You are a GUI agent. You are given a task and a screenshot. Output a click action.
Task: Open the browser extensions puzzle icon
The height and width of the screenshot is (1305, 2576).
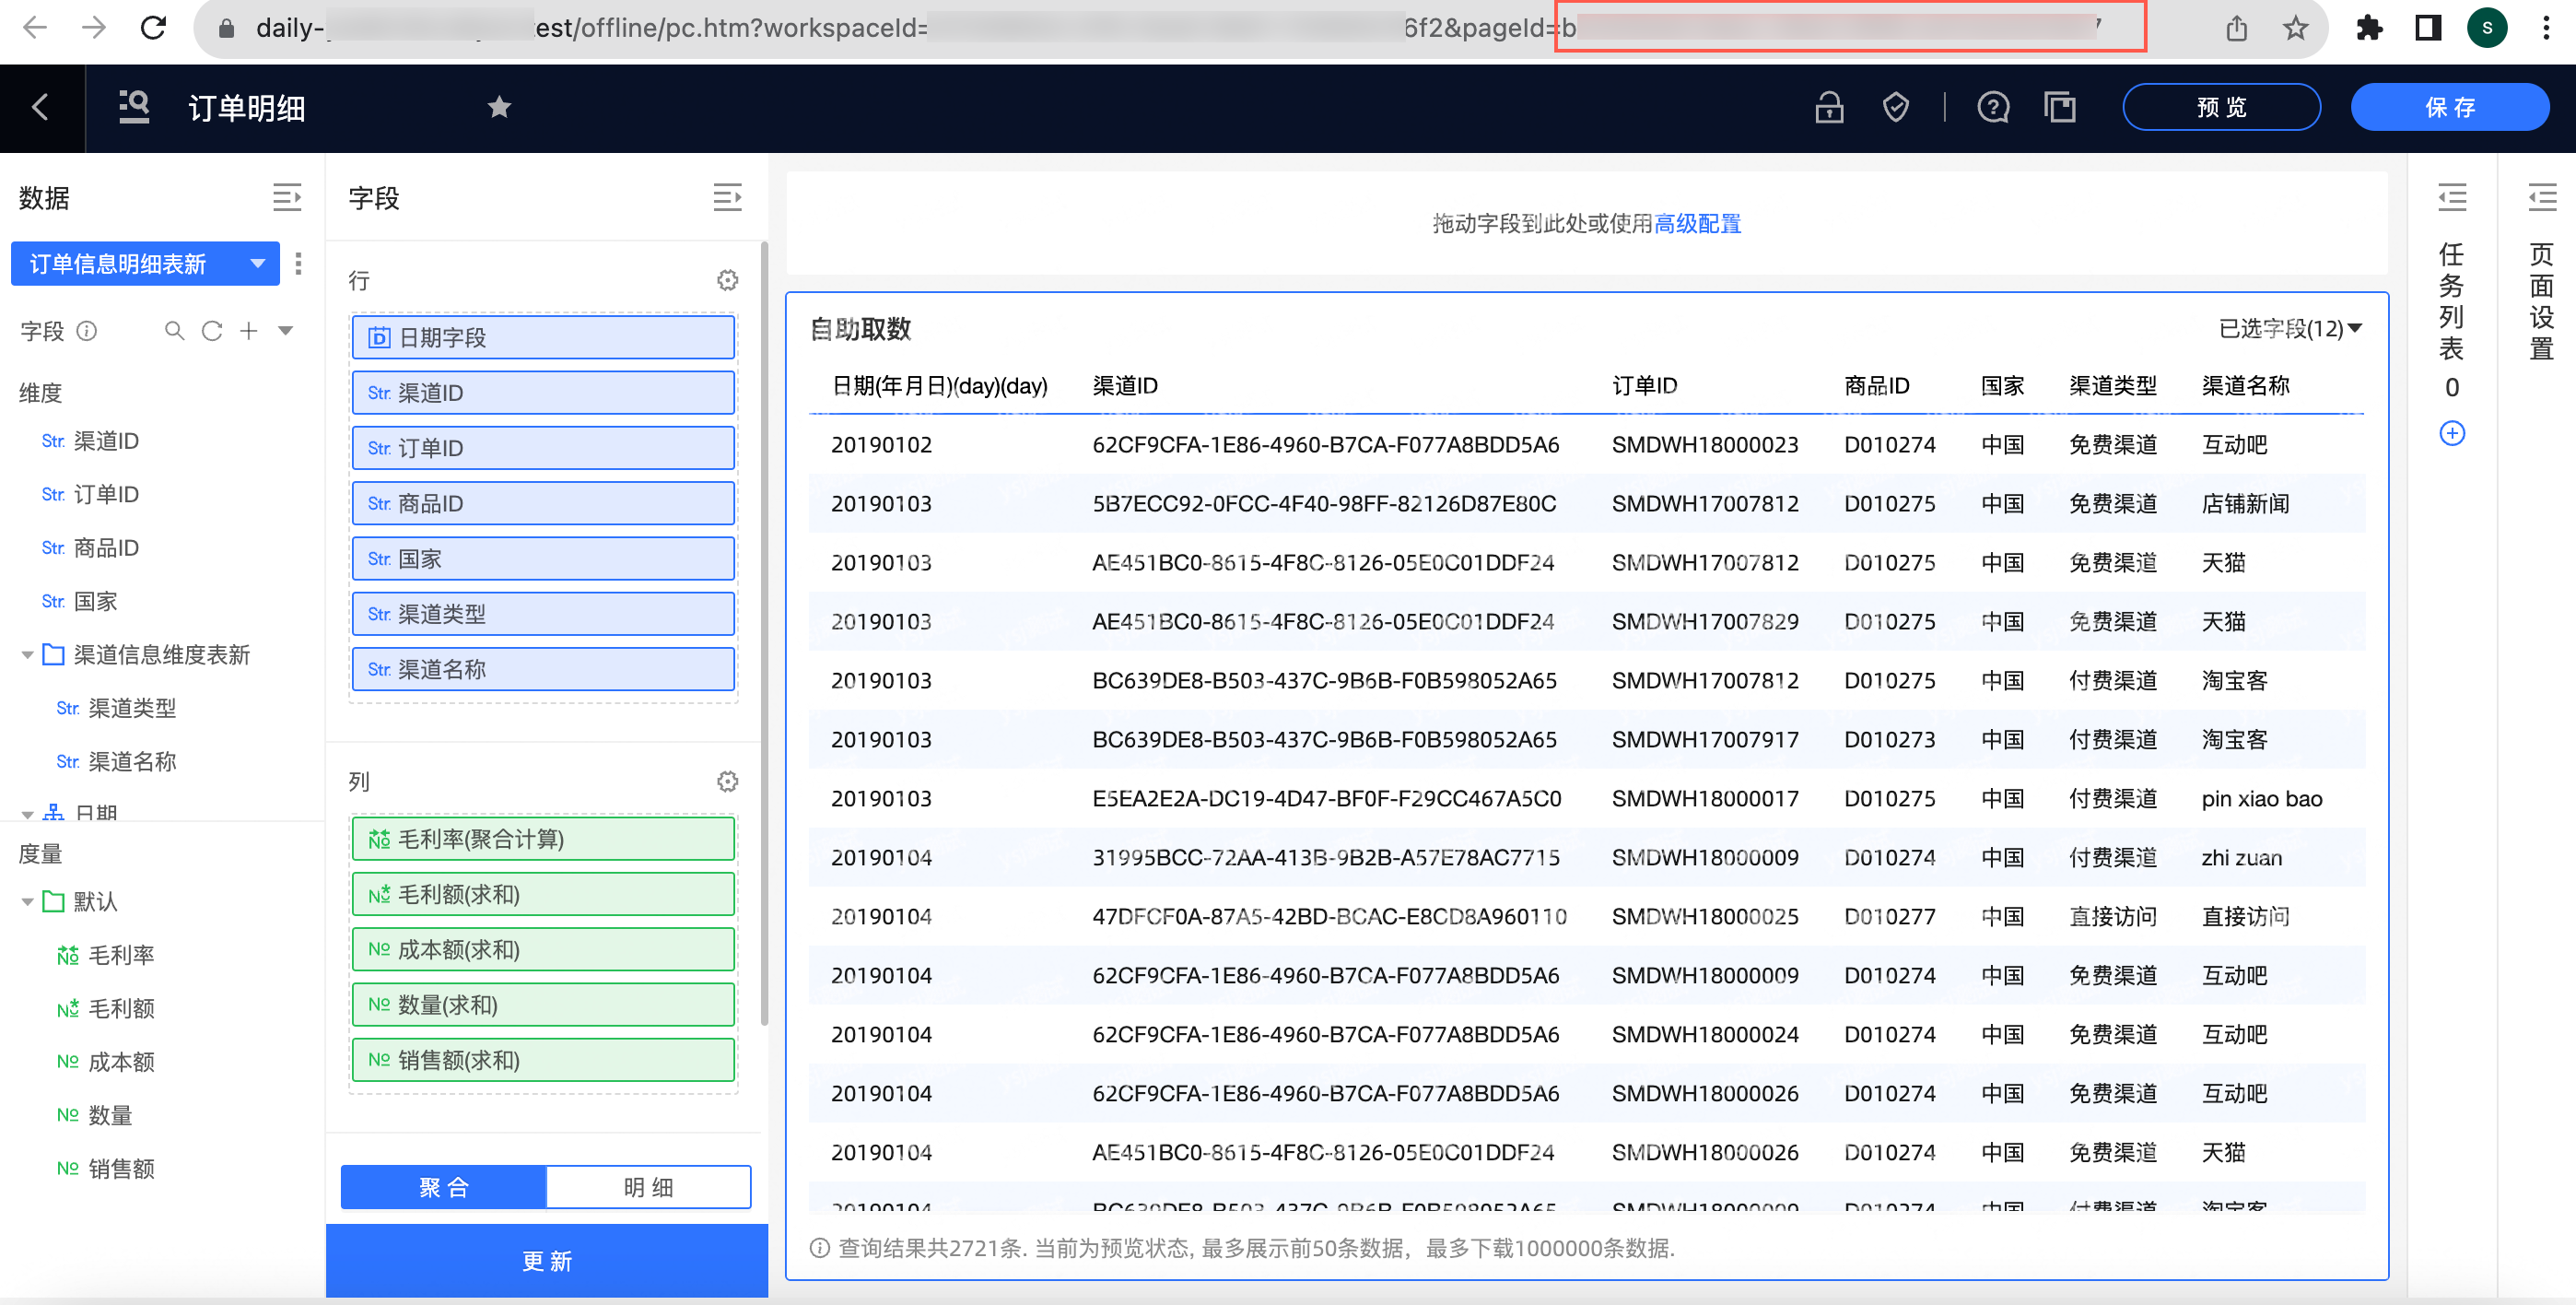[x=2369, y=28]
